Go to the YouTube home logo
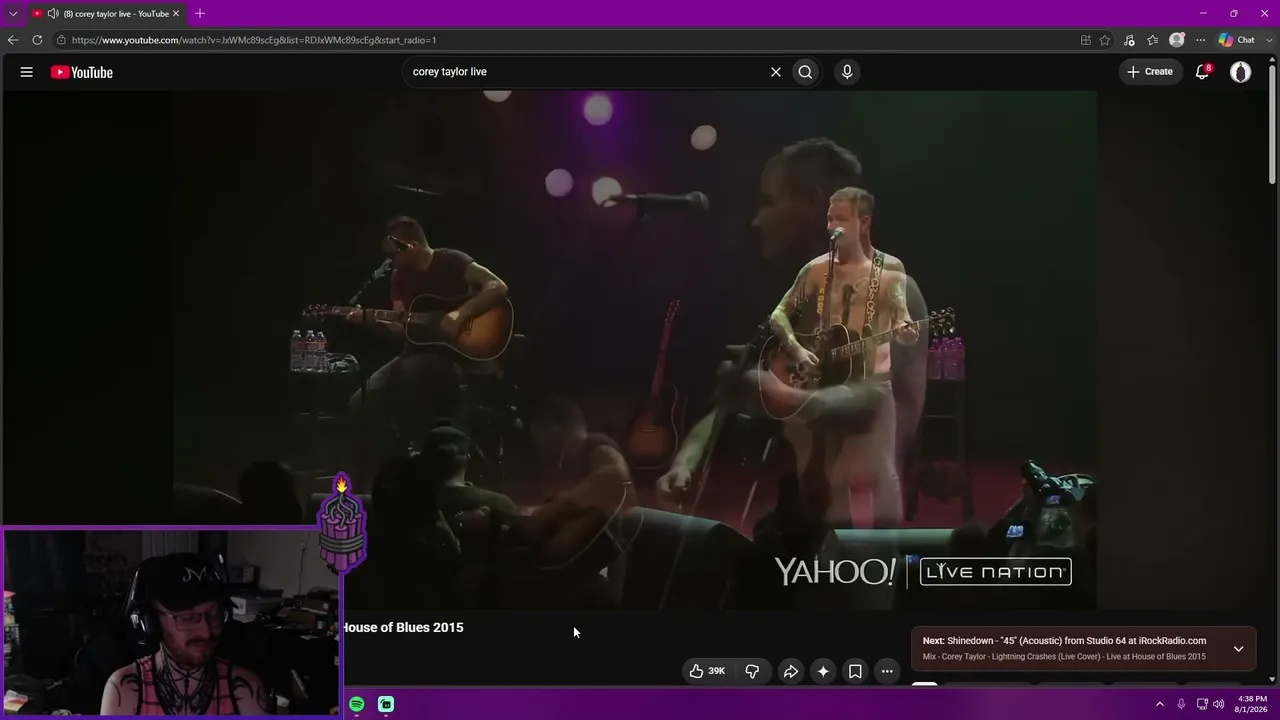This screenshot has width=1280, height=720. point(82,72)
